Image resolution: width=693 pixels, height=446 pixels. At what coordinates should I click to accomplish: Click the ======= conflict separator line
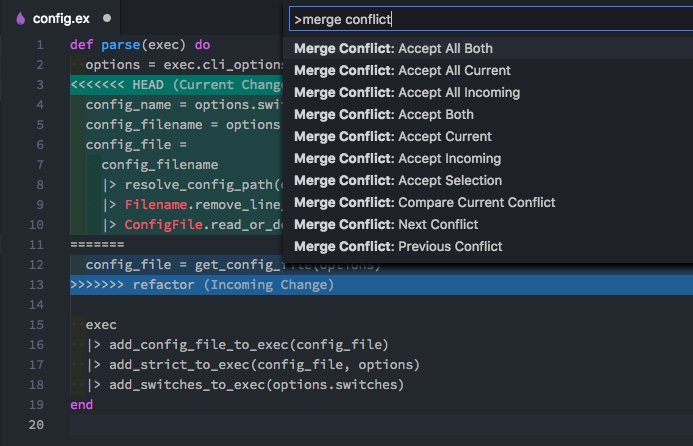[x=97, y=244]
